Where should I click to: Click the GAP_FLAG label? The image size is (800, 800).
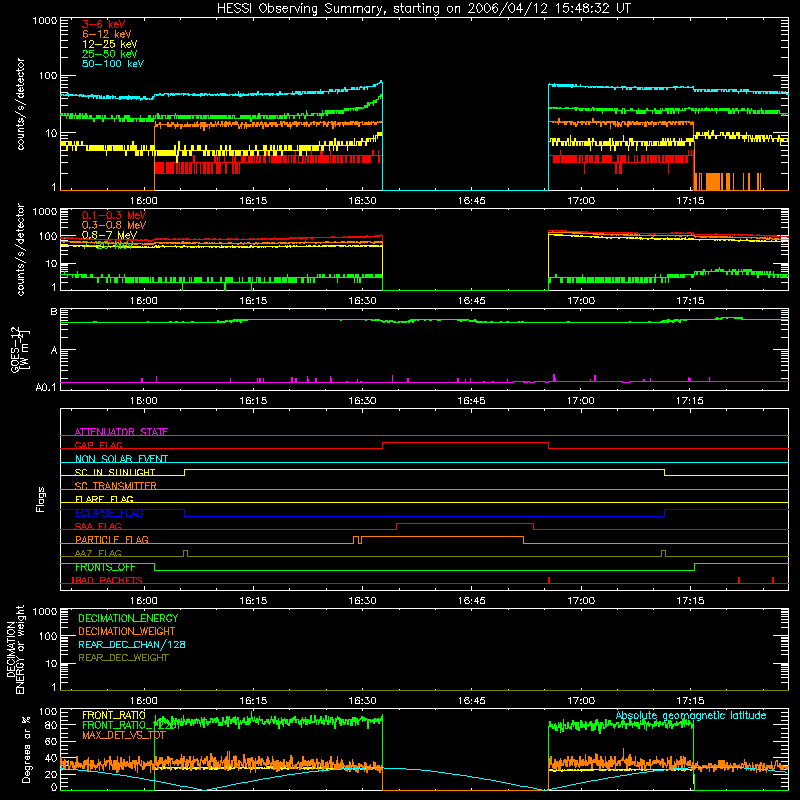click(98, 445)
